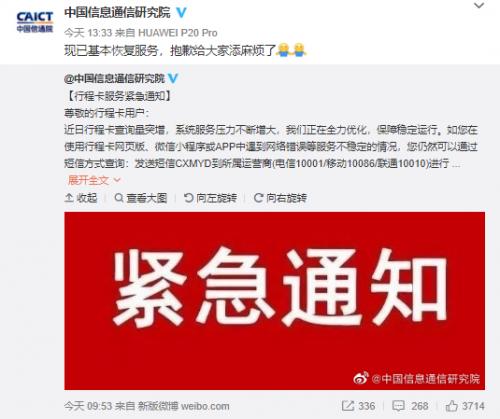The image size is (500, 419).
Task: Rotate the image right with 向右旋转
Action: [280, 198]
